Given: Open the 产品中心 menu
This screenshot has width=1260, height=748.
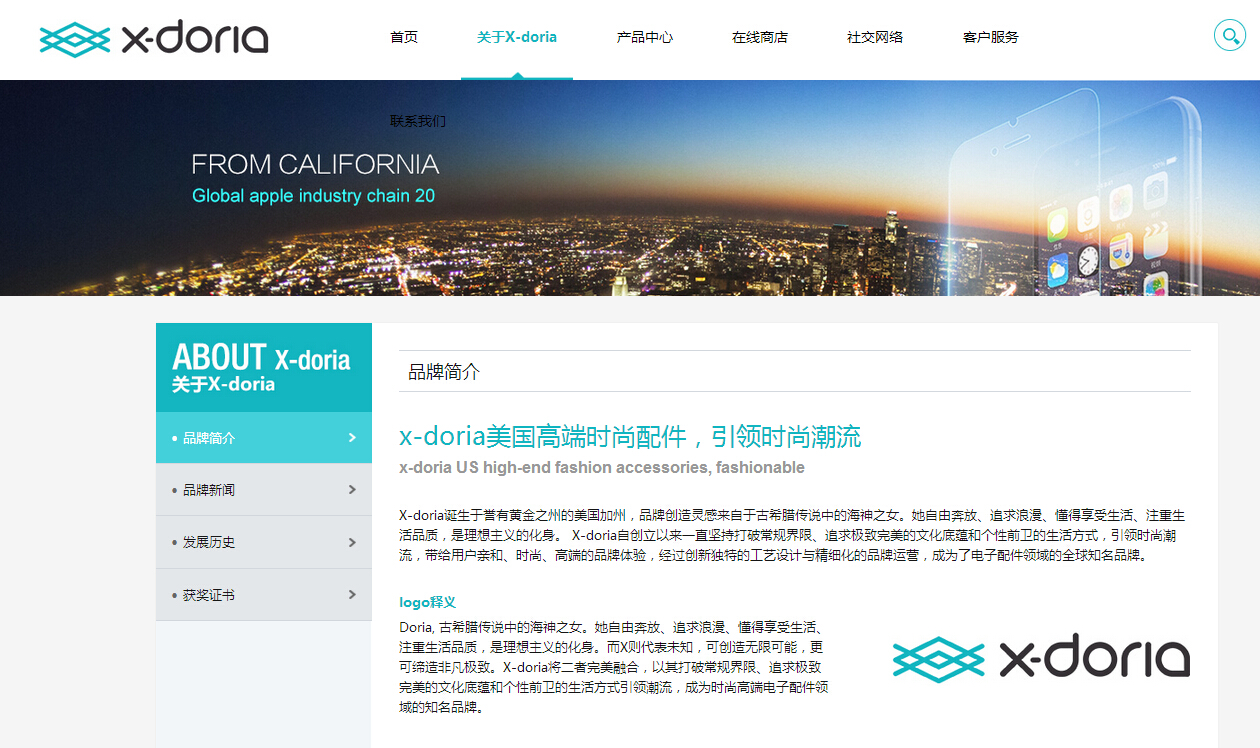Looking at the screenshot, I should click(x=645, y=37).
